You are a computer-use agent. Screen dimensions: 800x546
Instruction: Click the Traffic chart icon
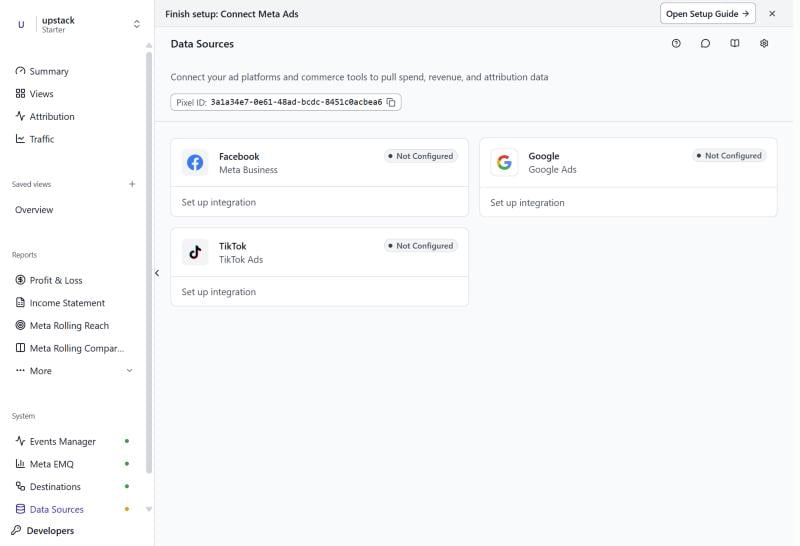pos(20,139)
